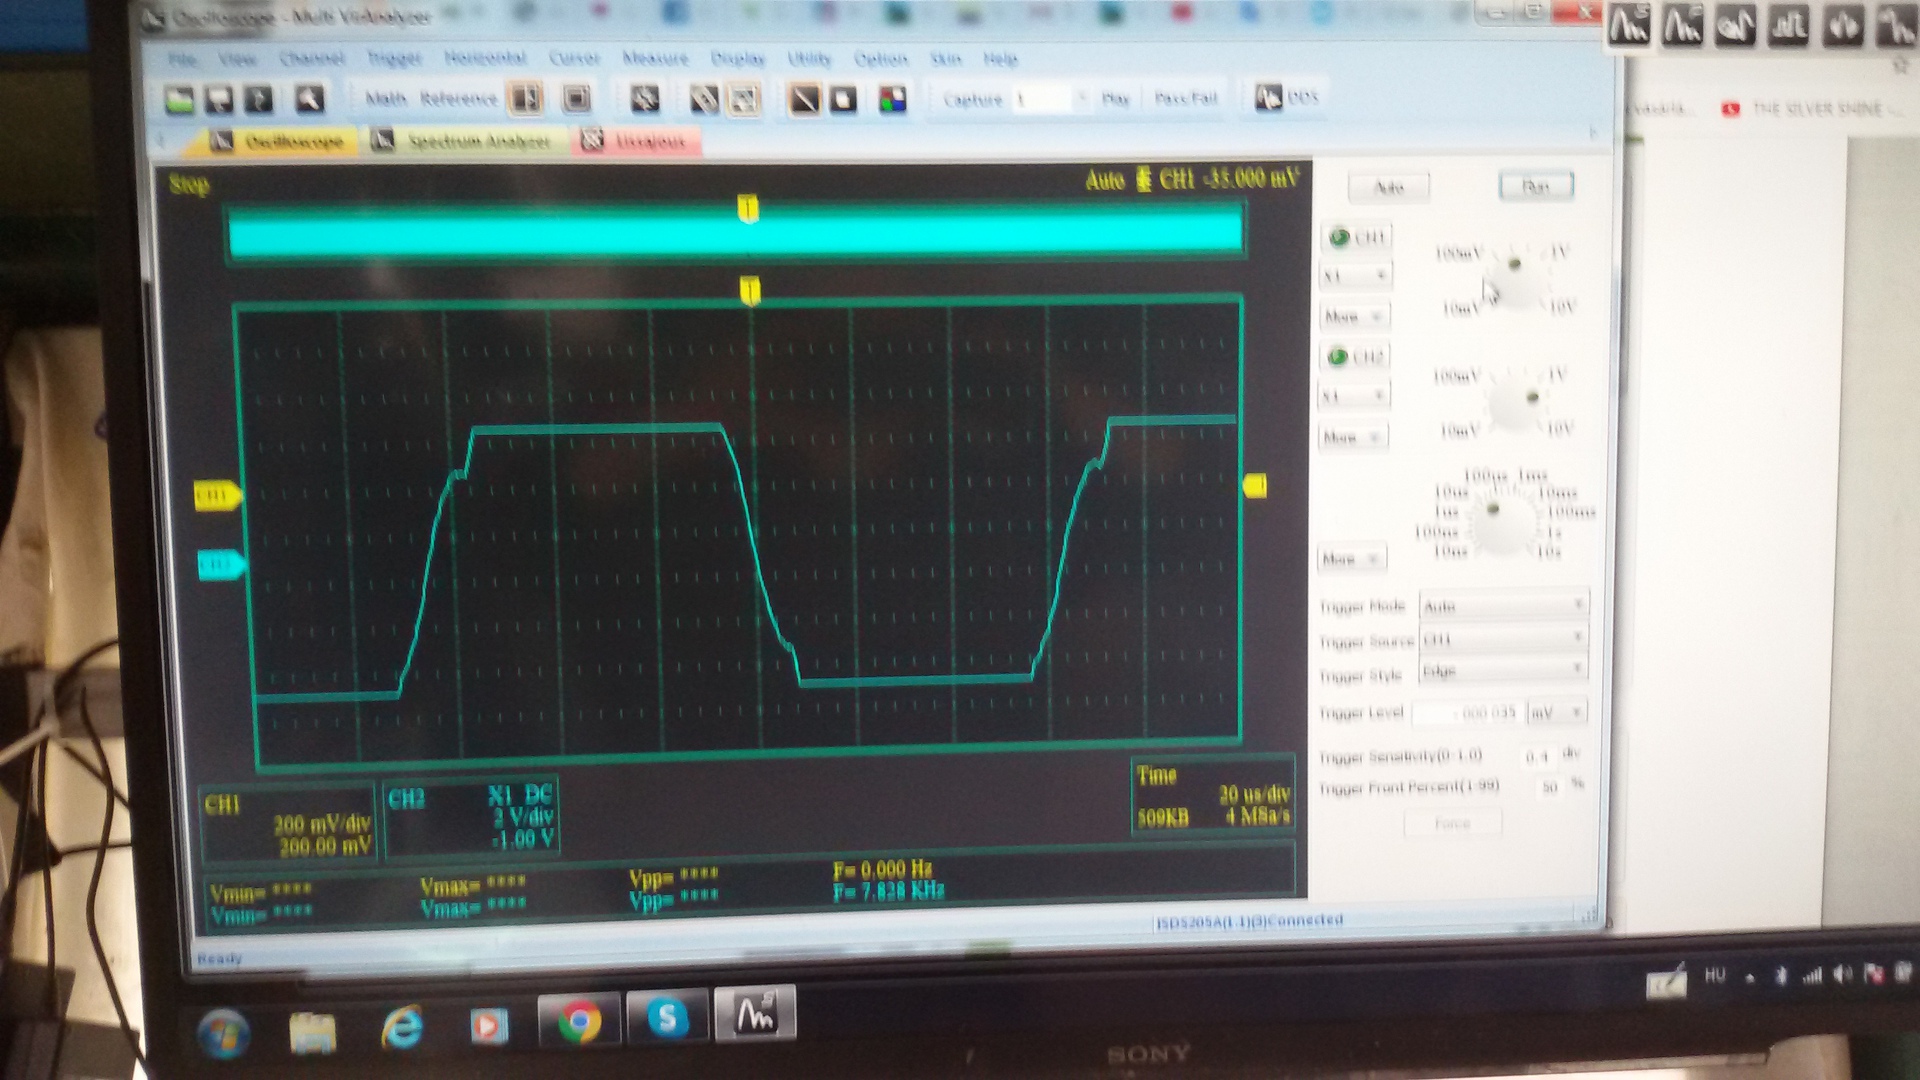Click the Run acquisition button
The height and width of the screenshot is (1080, 1920).
pyautogui.click(x=1535, y=186)
